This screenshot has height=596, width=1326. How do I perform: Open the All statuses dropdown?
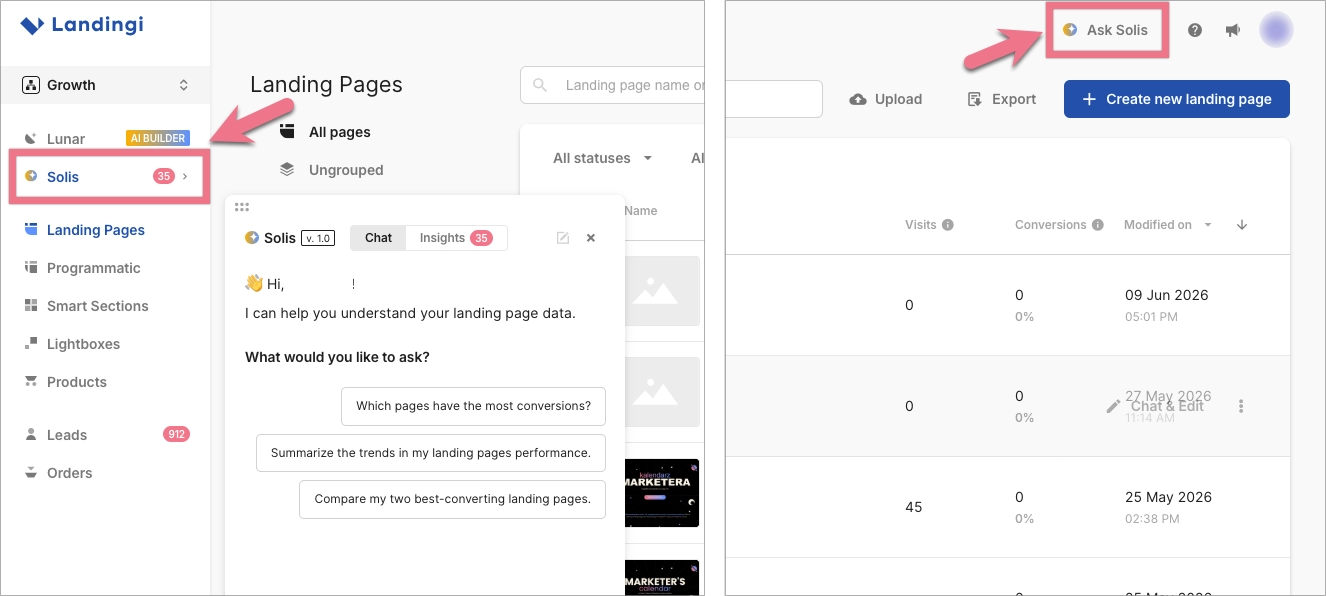[x=602, y=158]
